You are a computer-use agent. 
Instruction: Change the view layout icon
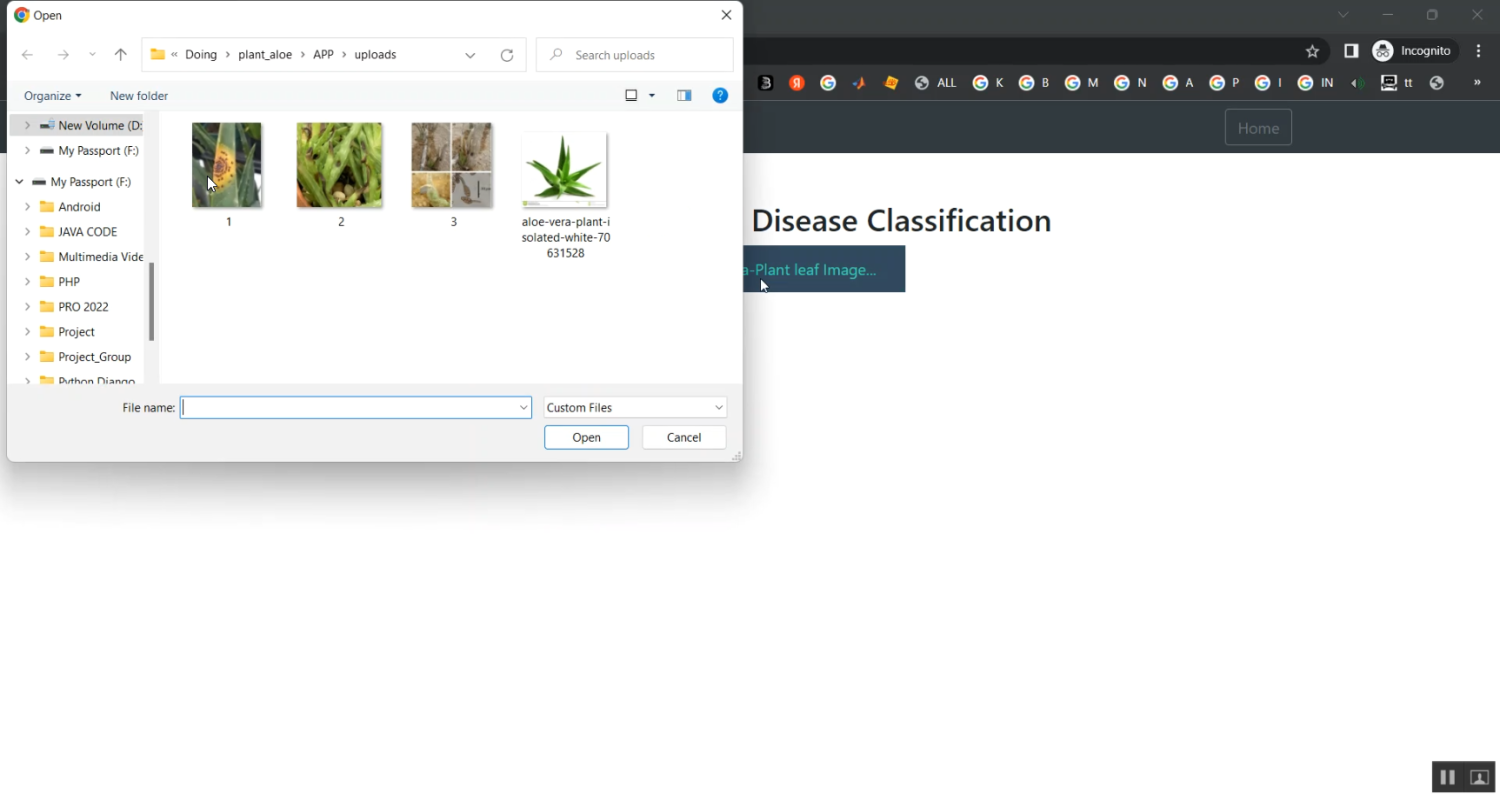click(631, 96)
